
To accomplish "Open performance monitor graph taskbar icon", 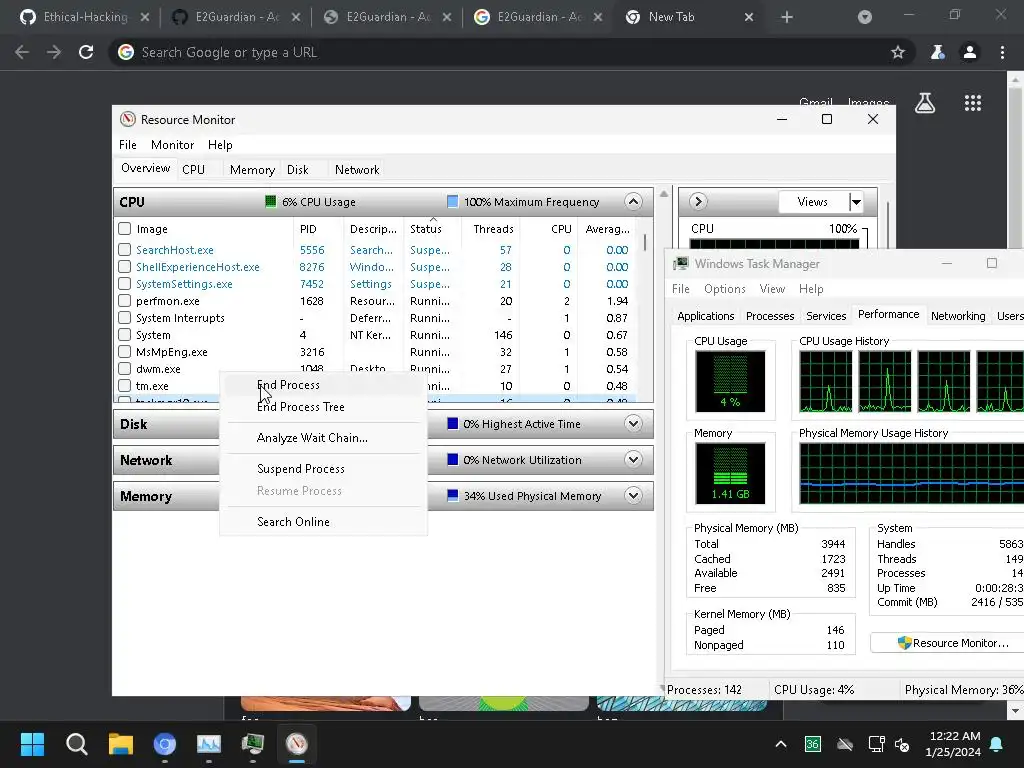I will (x=209, y=744).
